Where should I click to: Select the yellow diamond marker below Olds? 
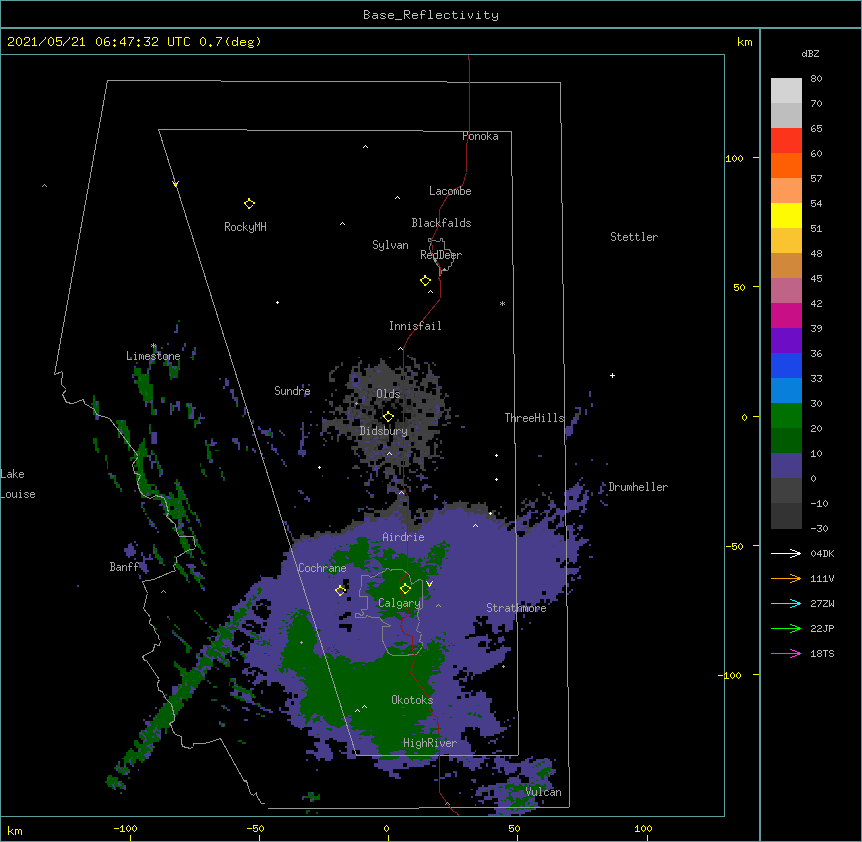pyautogui.click(x=388, y=417)
